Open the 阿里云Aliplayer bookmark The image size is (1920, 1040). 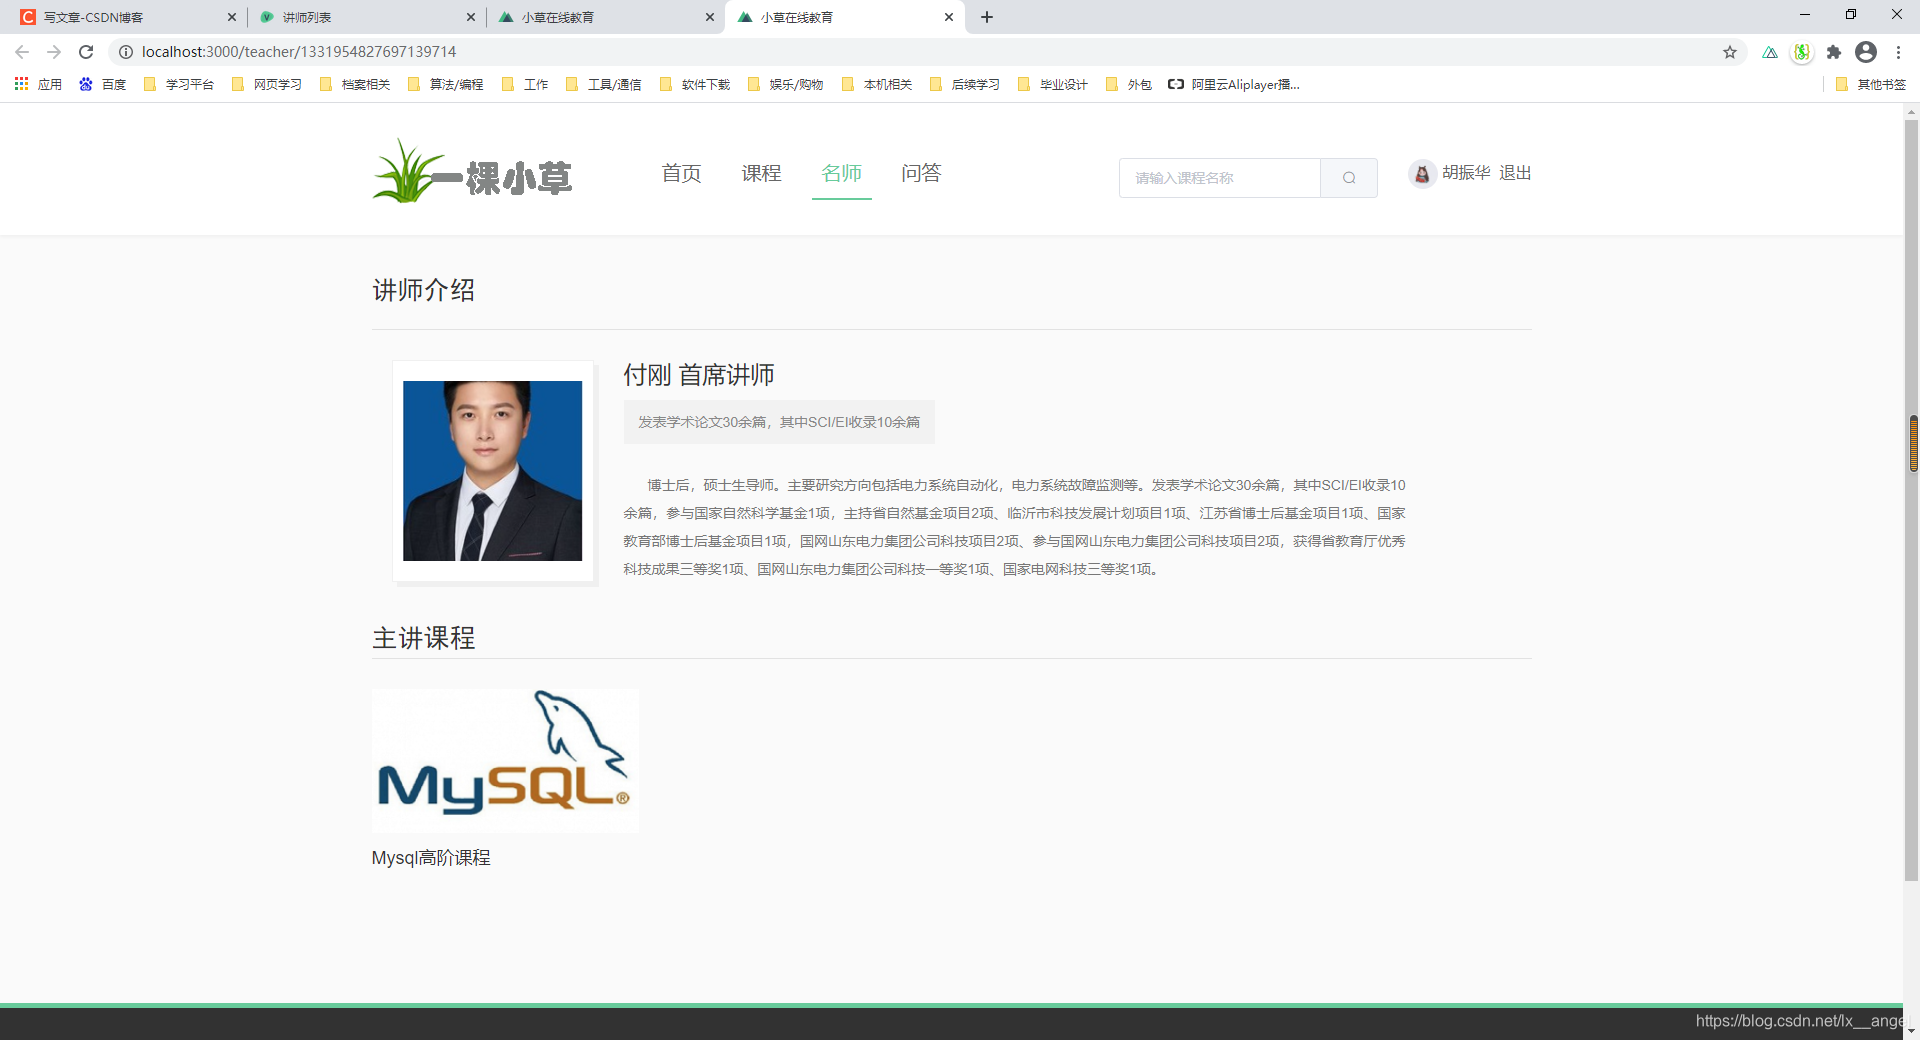click(1234, 85)
